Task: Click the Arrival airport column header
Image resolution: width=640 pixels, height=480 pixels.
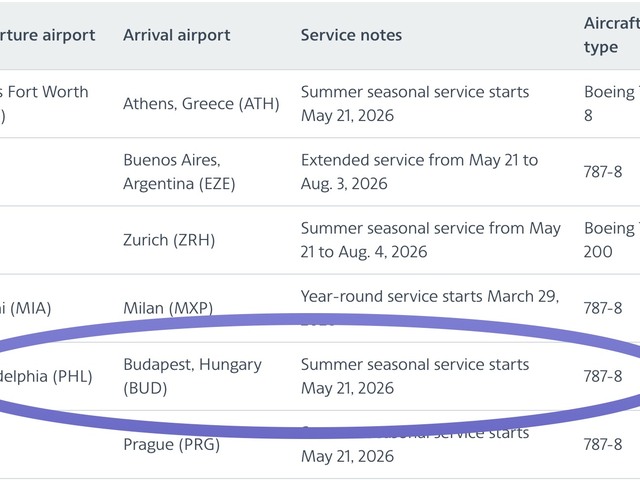Action: point(176,35)
